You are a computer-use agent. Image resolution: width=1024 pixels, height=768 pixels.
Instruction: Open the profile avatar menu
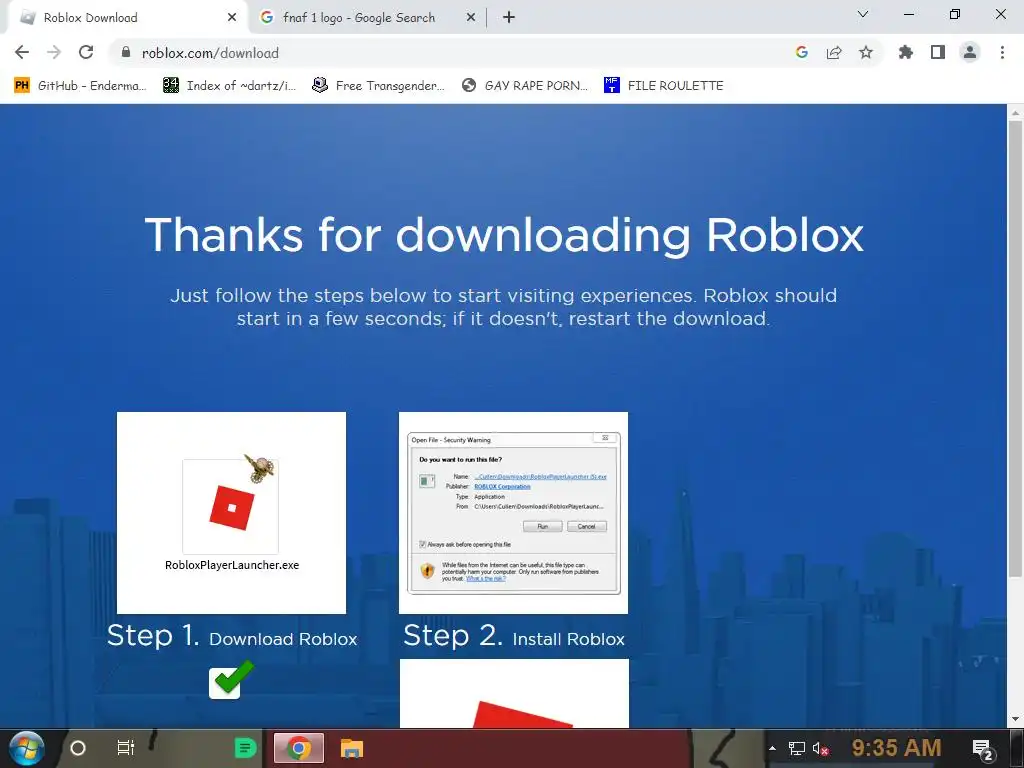click(970, 52)
